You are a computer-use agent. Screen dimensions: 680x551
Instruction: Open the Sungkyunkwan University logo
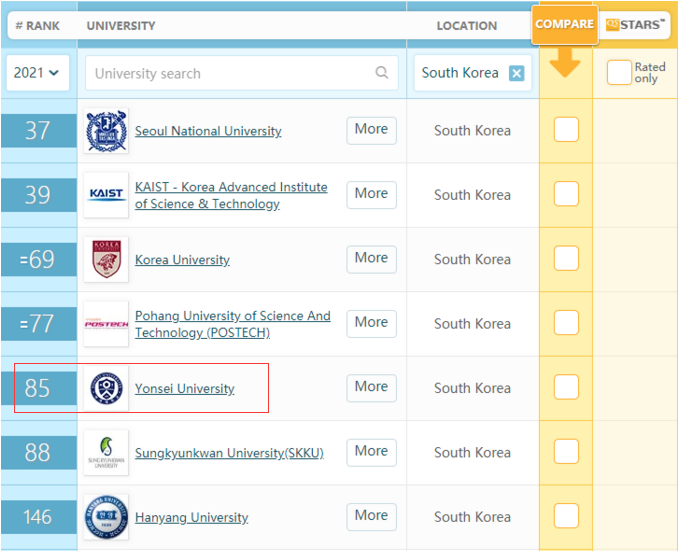(x=106, y=453)
